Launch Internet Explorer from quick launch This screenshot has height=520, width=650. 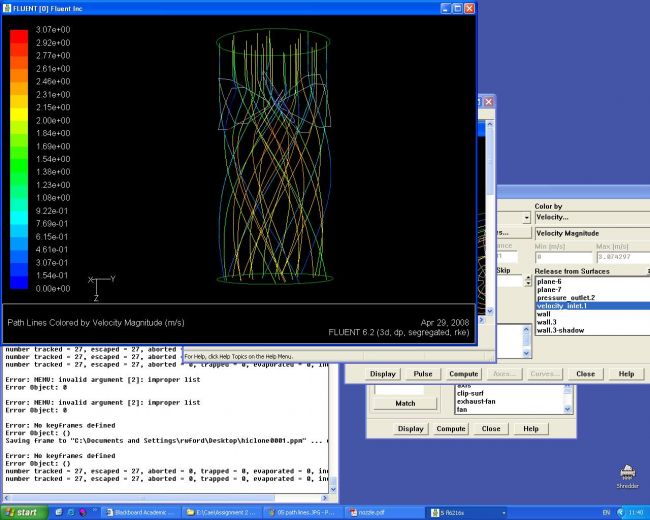71,513
